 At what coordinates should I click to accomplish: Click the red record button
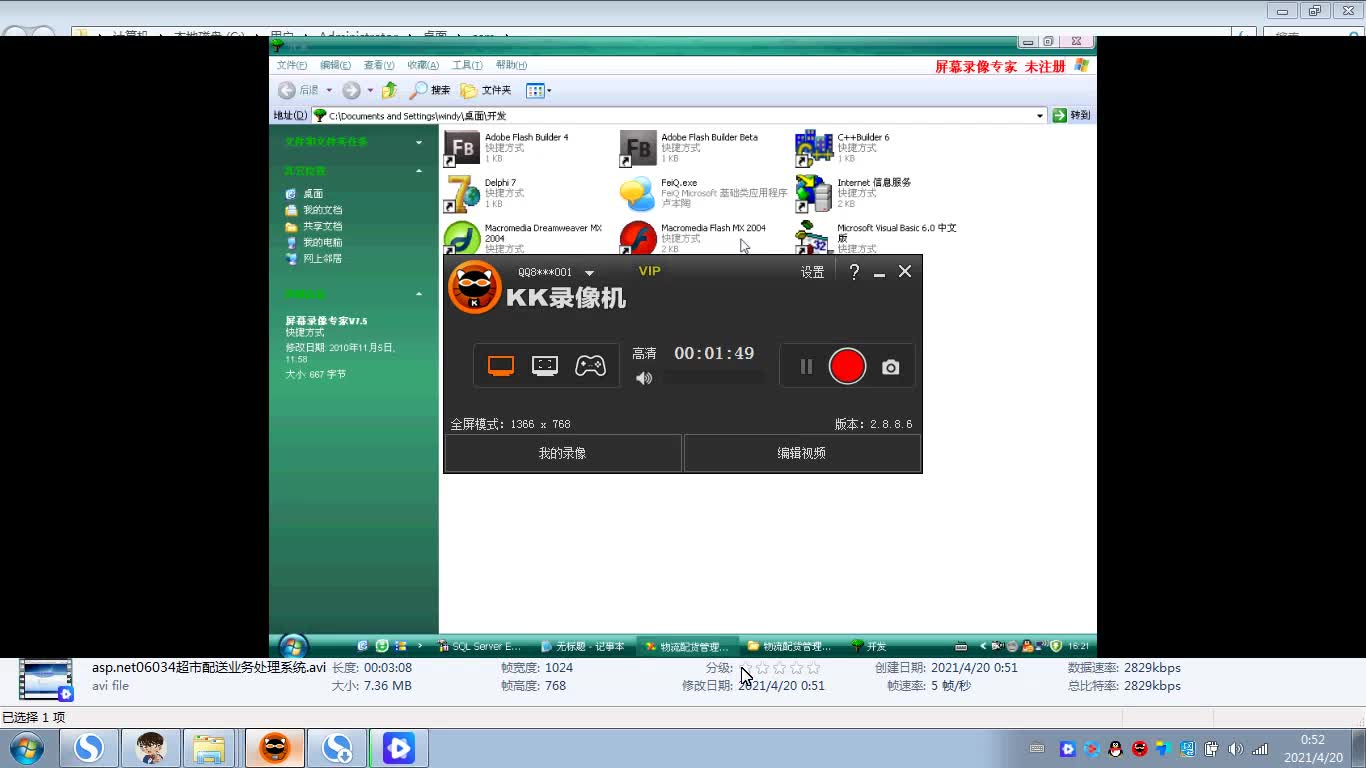[x=847, y=366]
